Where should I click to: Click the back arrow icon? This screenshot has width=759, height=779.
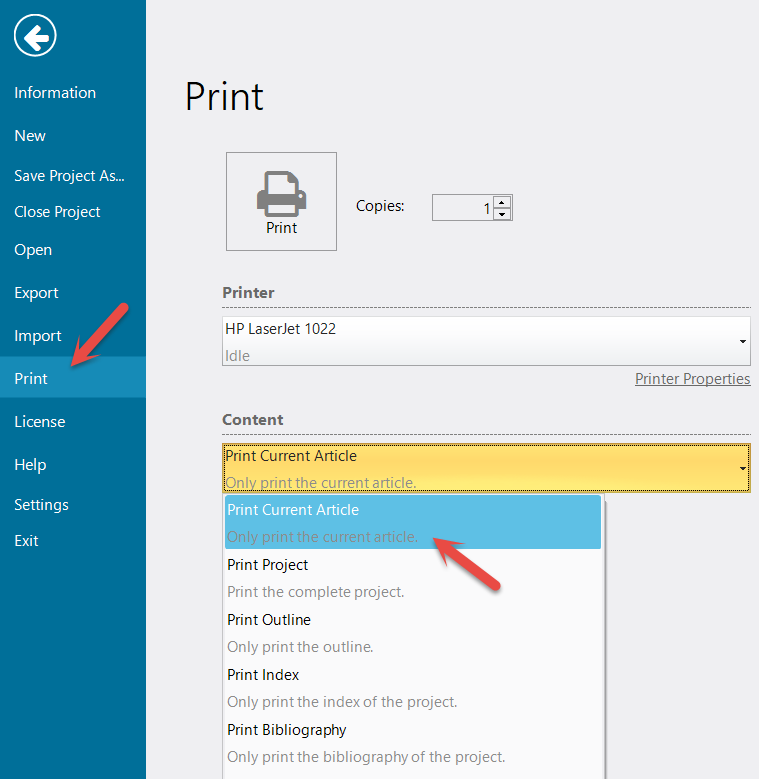[35, 38]
